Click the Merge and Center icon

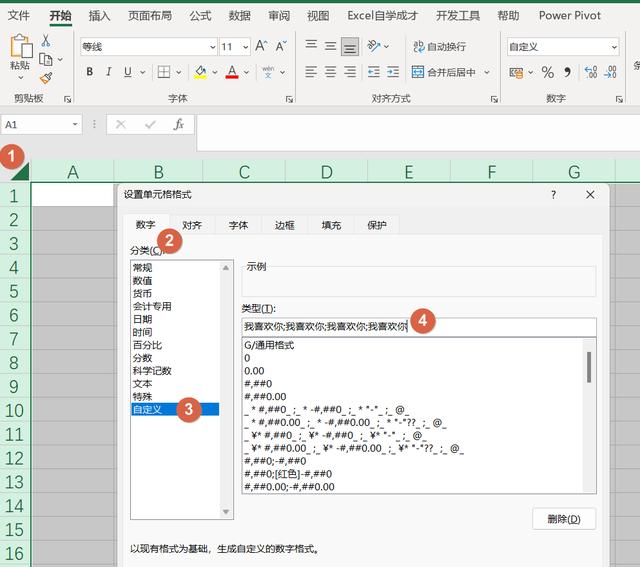coord(418,72)
